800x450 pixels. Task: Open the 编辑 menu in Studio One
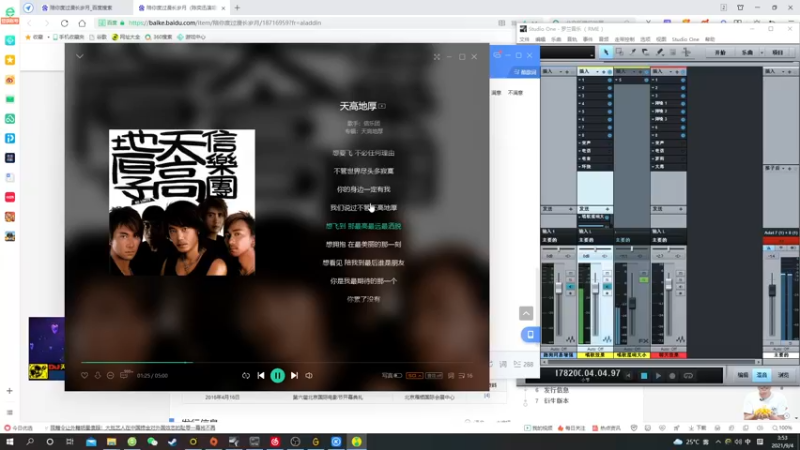(x=540, y=39)
